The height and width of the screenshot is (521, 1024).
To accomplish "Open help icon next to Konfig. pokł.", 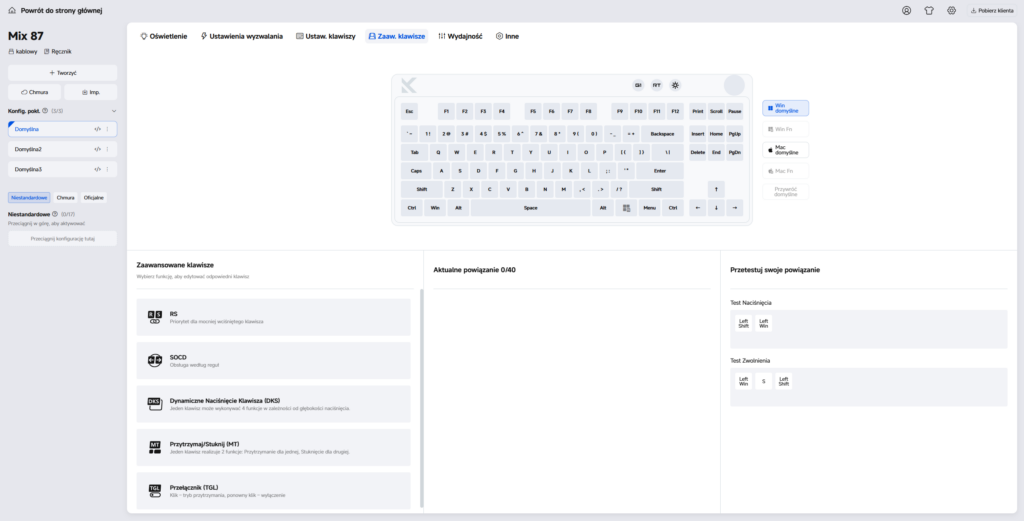I will pyautogui.click(x=45, y=111).
